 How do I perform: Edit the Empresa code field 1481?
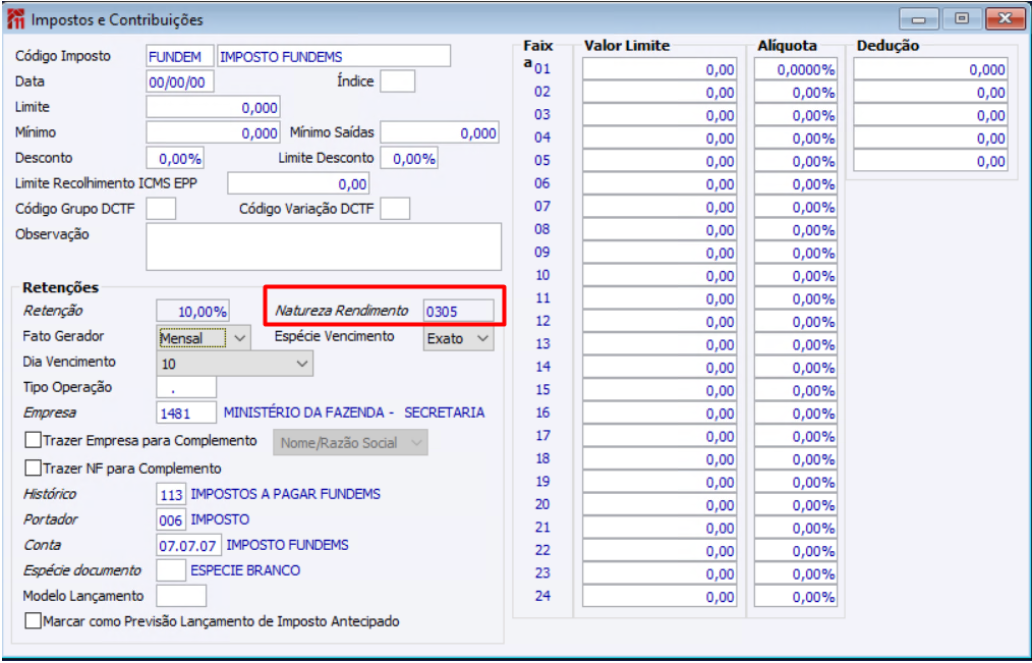pyautogui.click(x=186, y=413)
